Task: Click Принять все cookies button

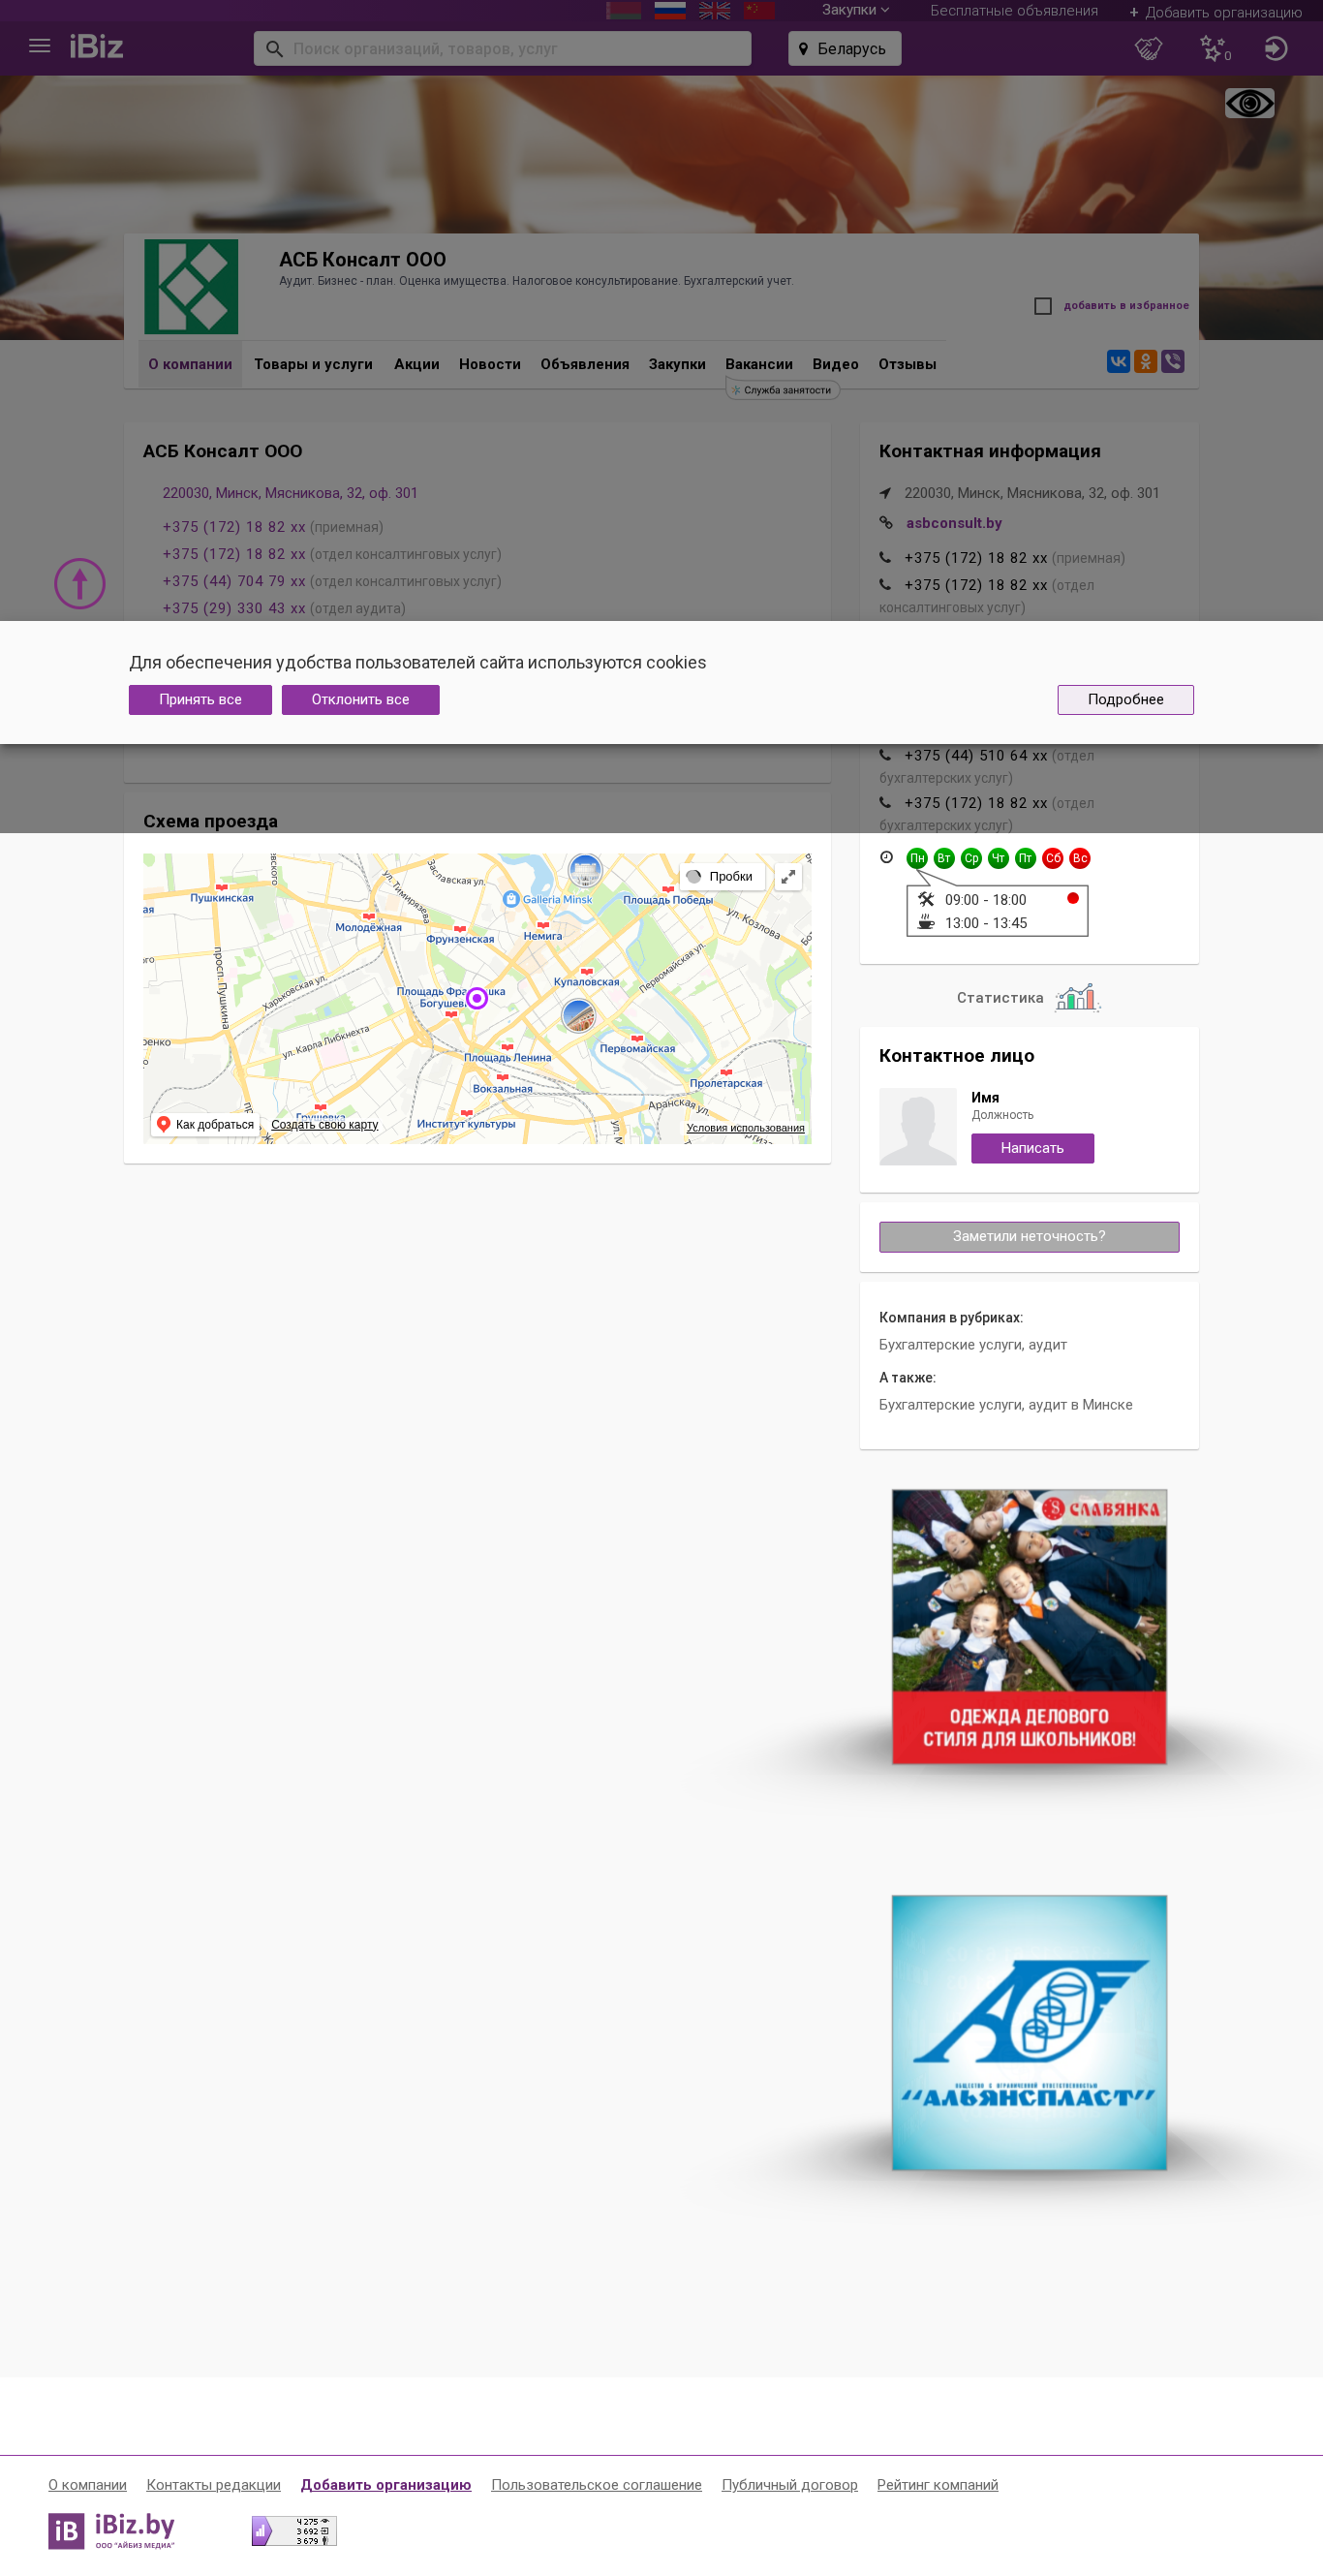Action: click(200, 699)
